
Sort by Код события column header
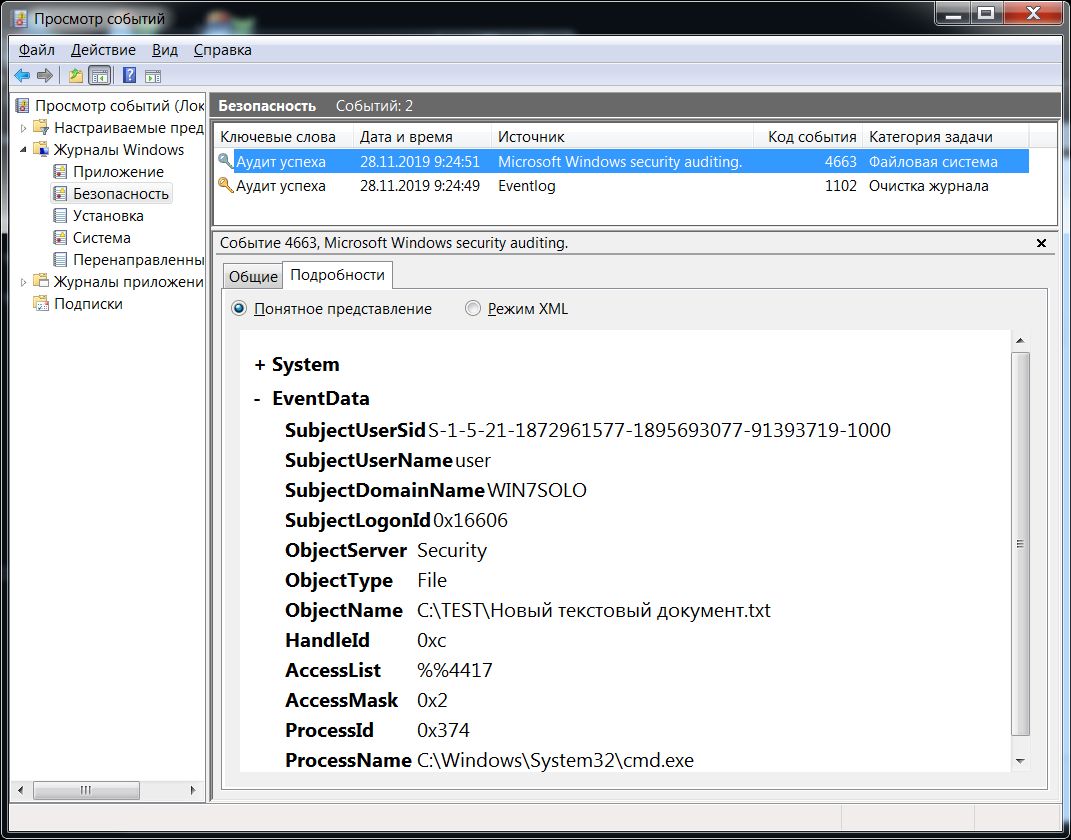(x=808, y=137)
